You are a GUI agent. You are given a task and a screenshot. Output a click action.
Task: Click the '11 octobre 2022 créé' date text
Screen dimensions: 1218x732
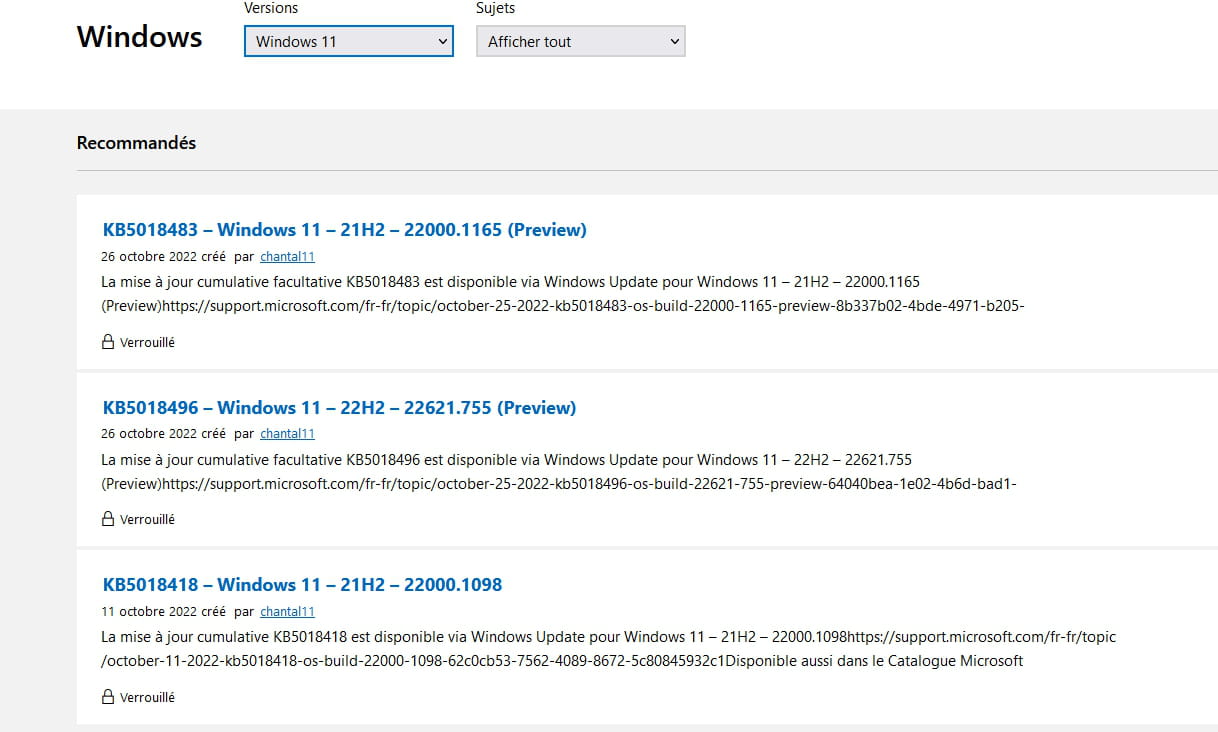tap(163, 612)
